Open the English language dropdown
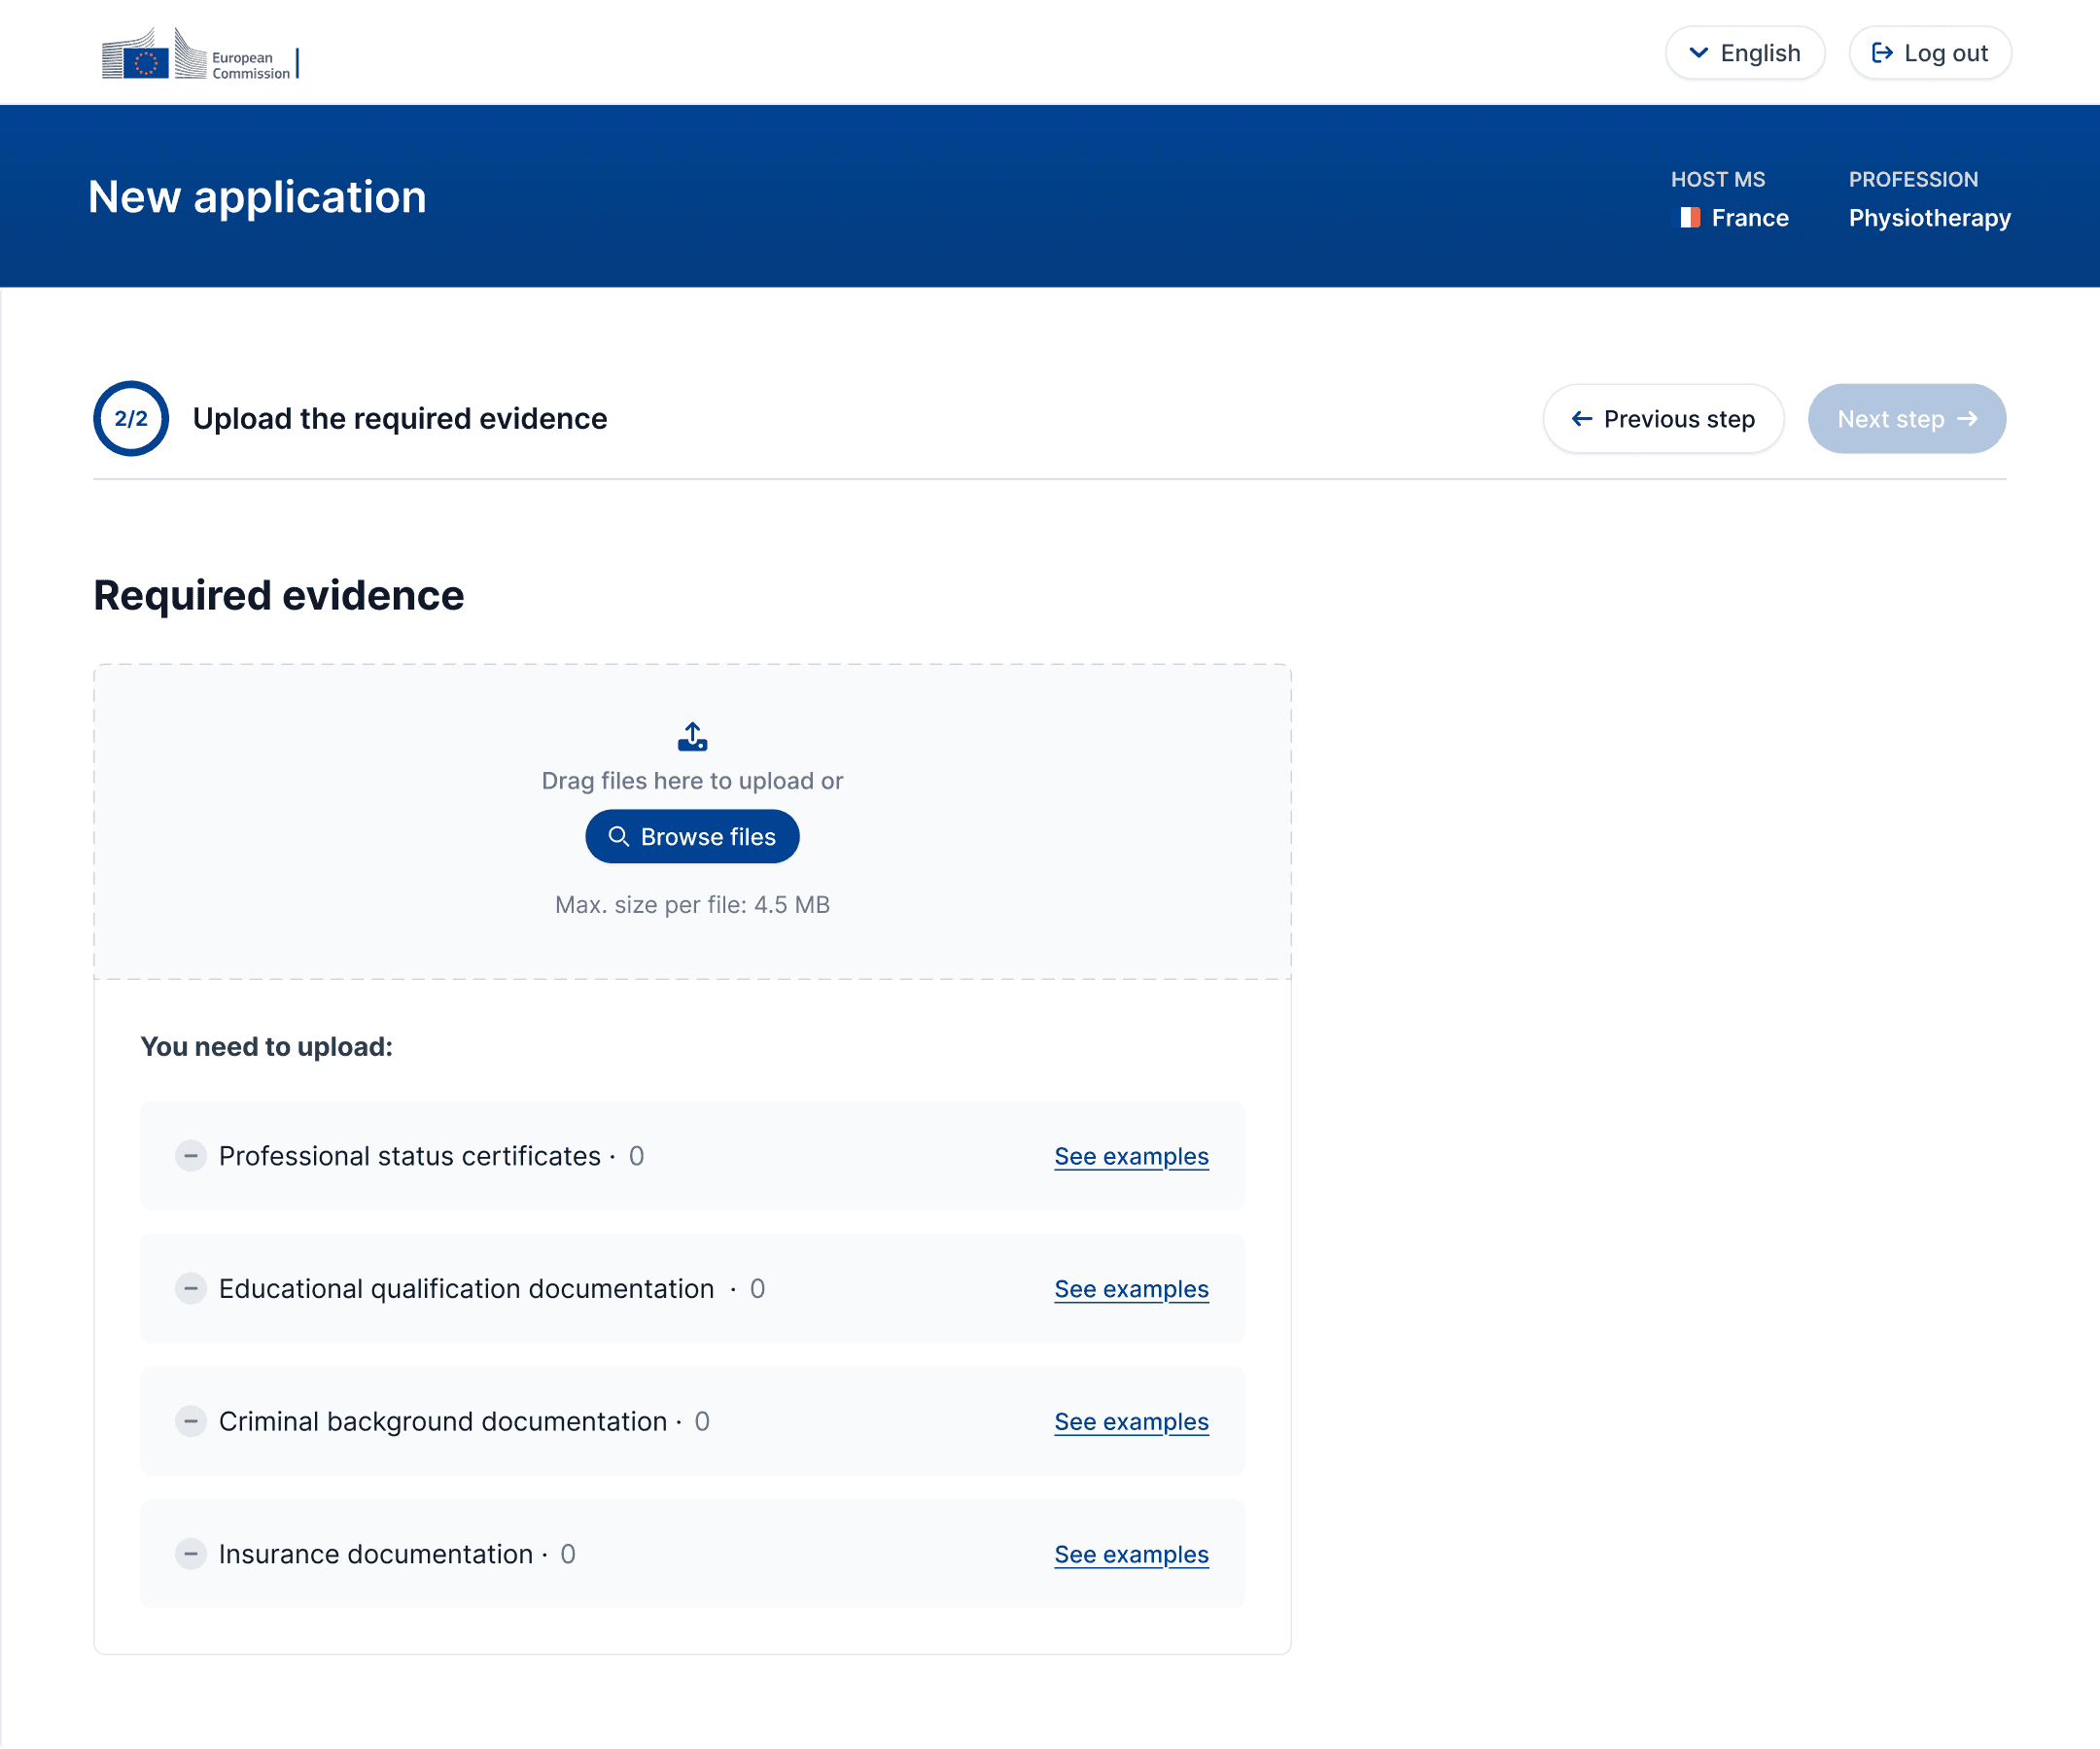The image size is (2100, 1749). point(1745,52)
